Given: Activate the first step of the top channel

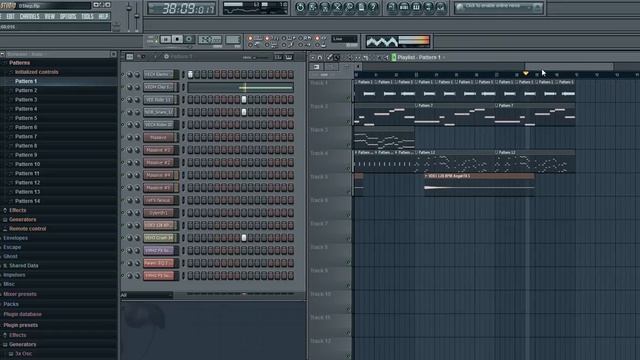Looking at the screenshot, I should (190, 75).
